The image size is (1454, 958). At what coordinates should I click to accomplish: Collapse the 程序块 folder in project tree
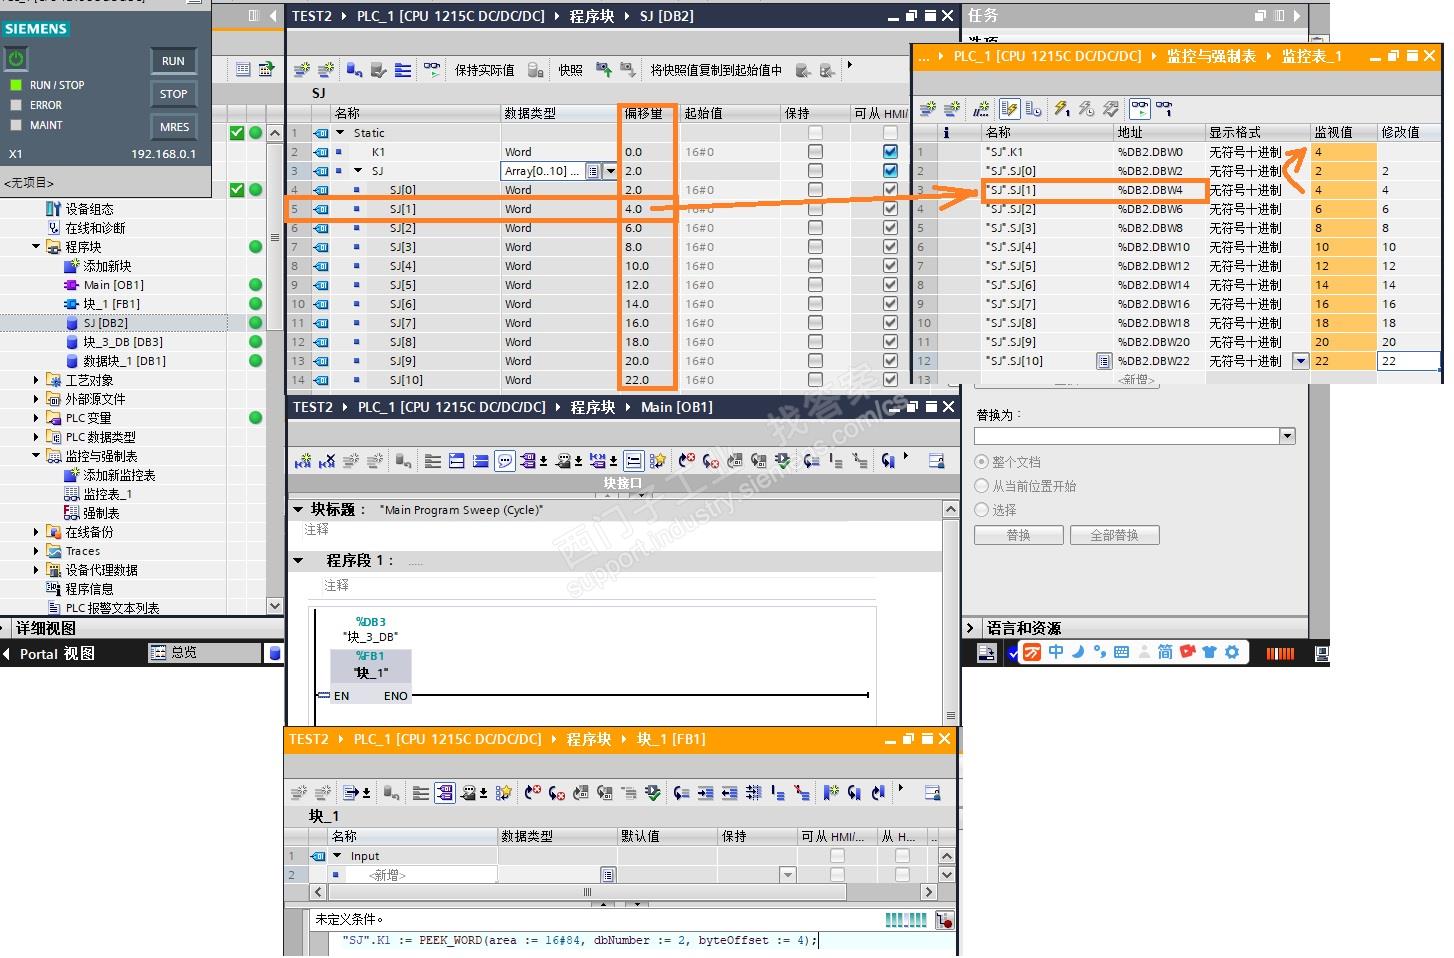click(36, 247)
